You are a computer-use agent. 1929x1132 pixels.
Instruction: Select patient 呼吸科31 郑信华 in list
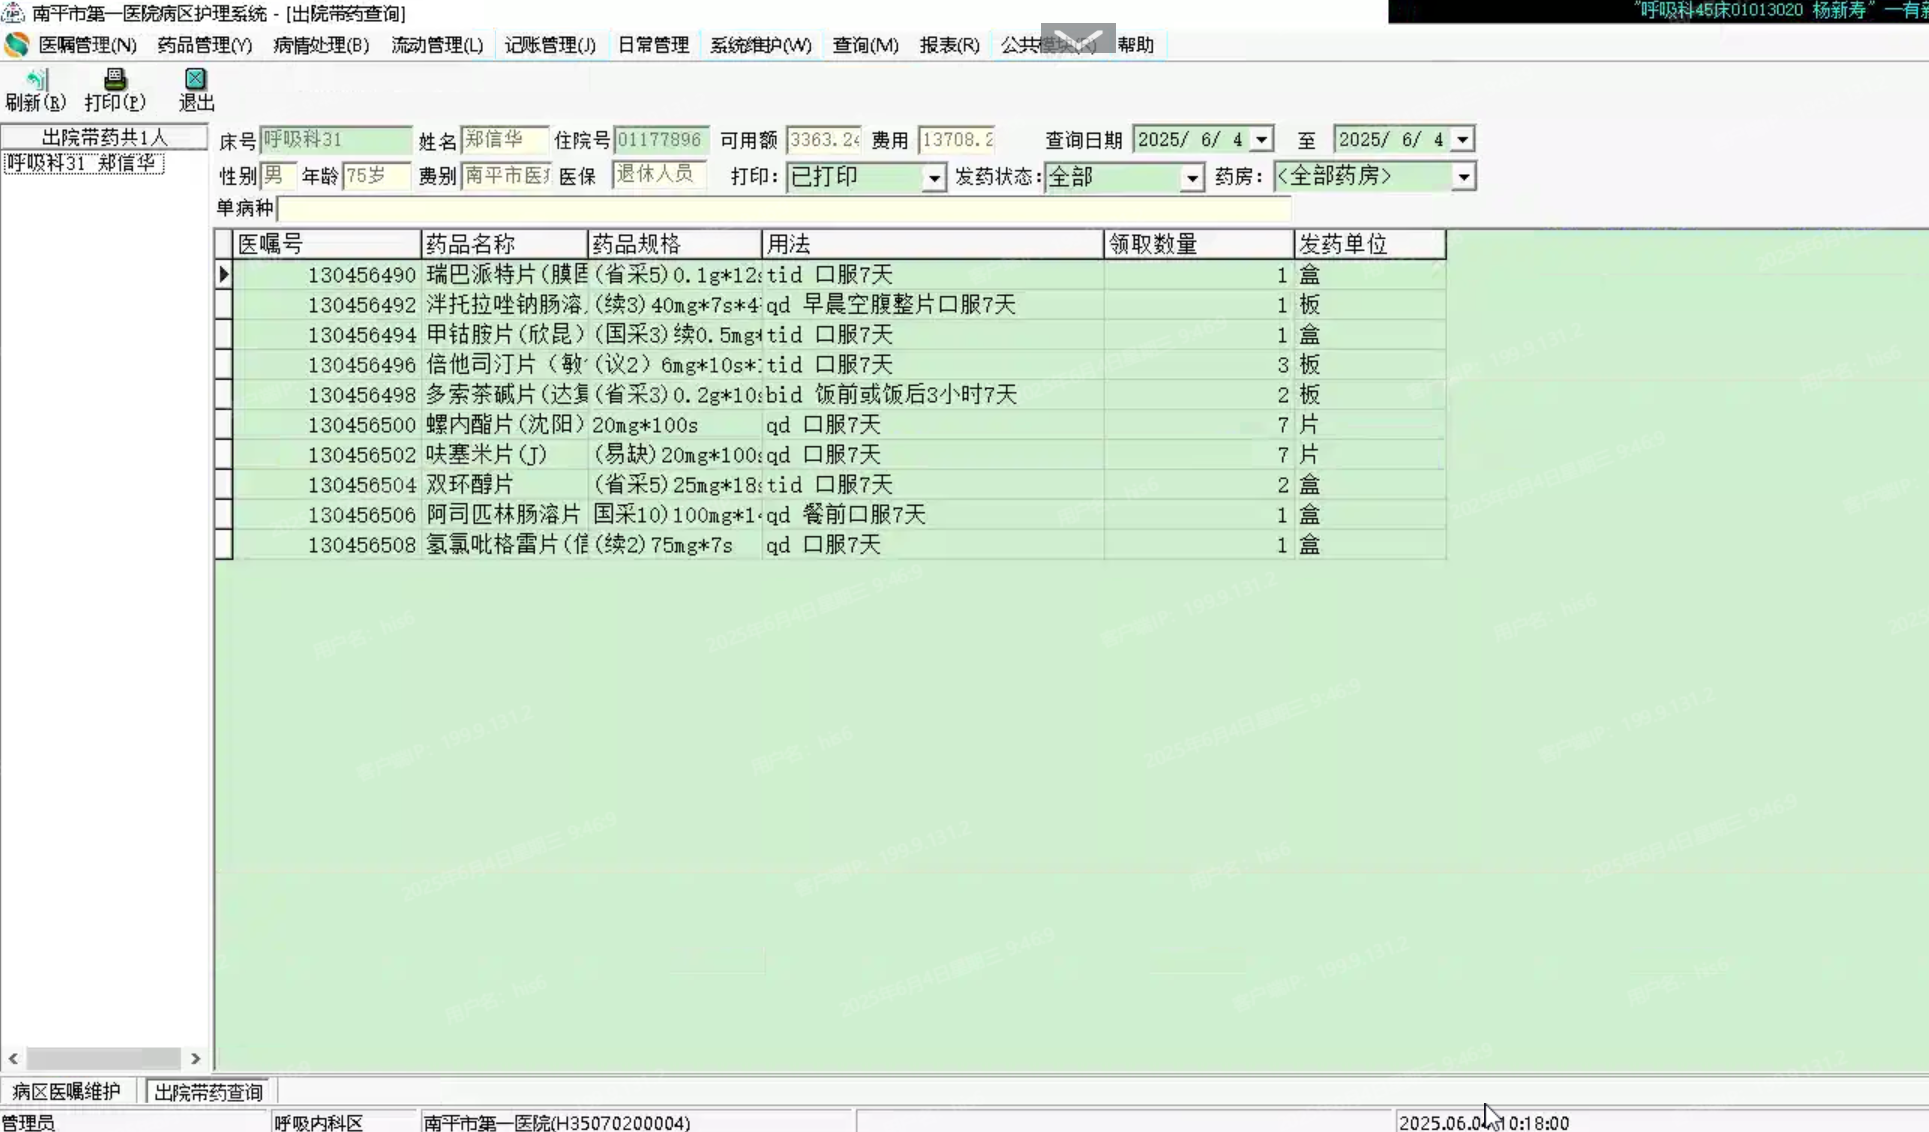(x=82, y=163)
